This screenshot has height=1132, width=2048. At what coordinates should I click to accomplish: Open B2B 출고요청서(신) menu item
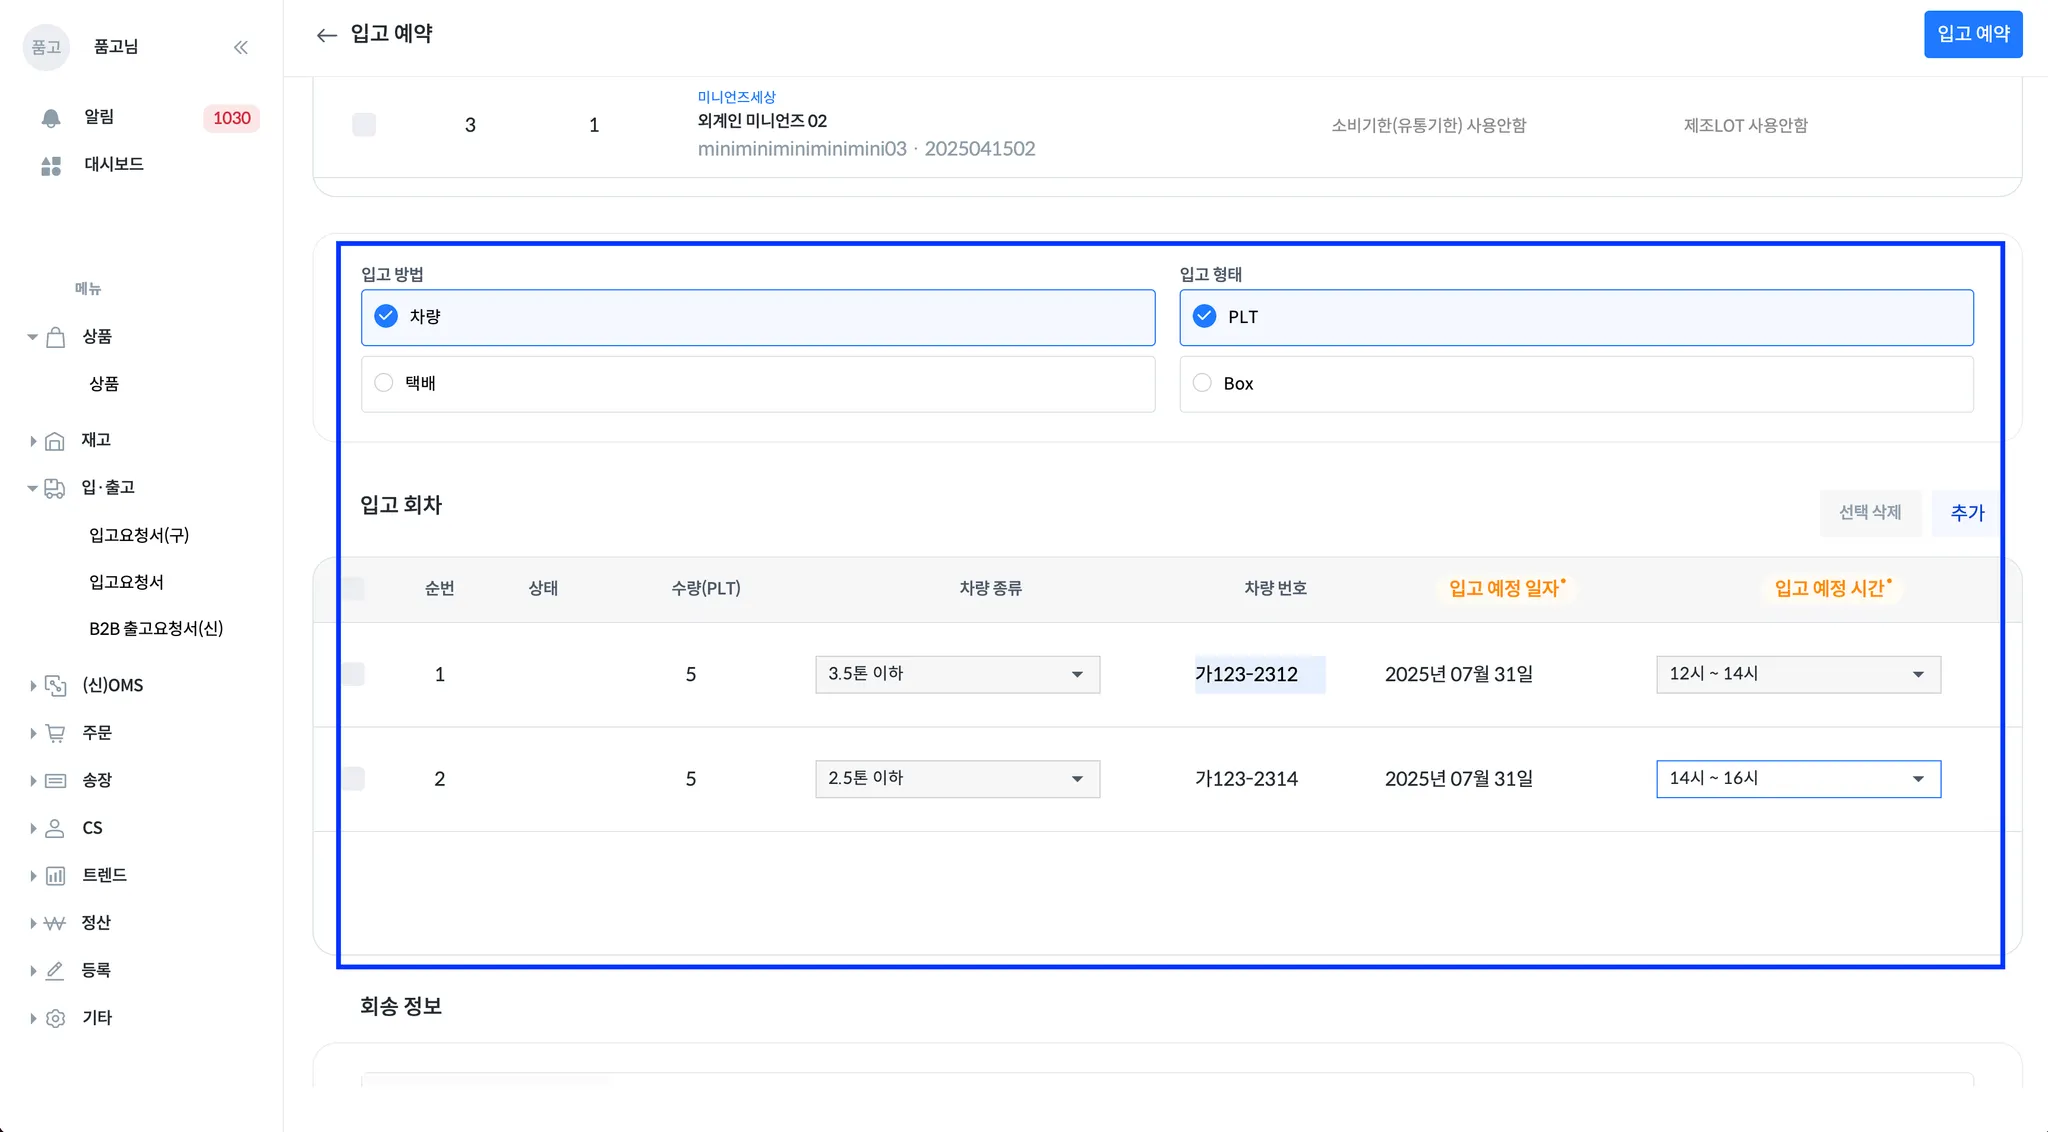pos(156,629)
